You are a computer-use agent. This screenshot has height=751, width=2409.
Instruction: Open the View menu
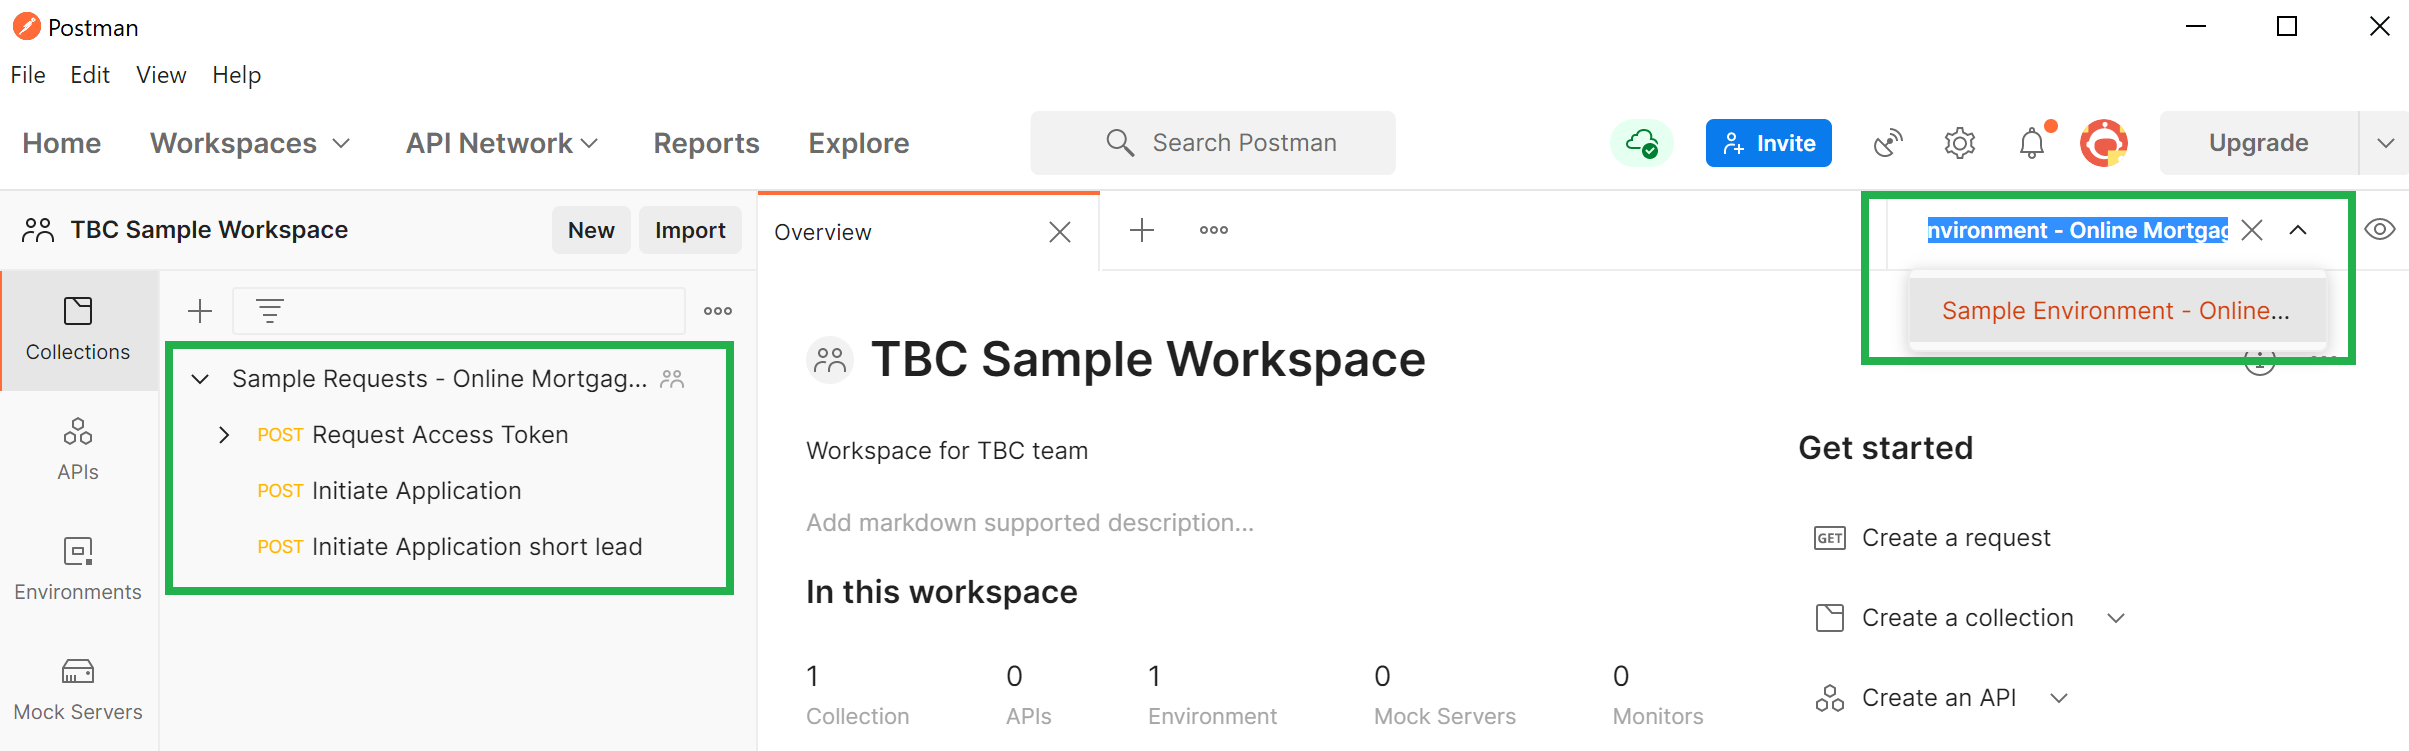(x=161, y=75)
